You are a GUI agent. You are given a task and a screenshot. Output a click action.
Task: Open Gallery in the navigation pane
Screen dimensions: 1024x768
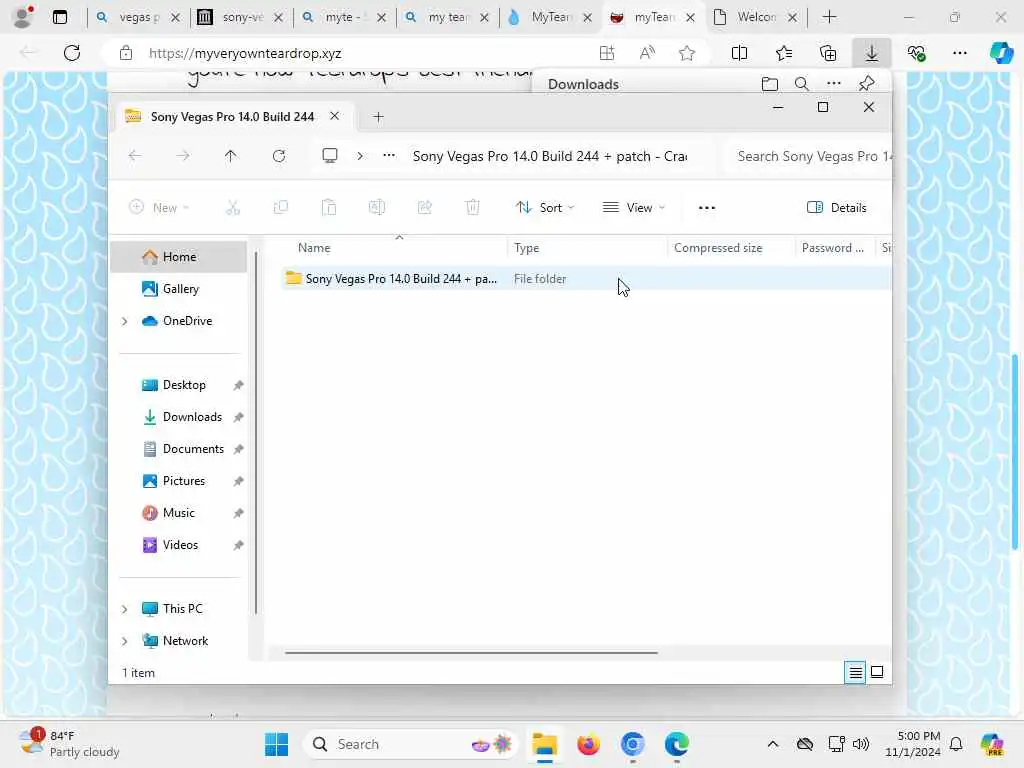tap(178, 289)
